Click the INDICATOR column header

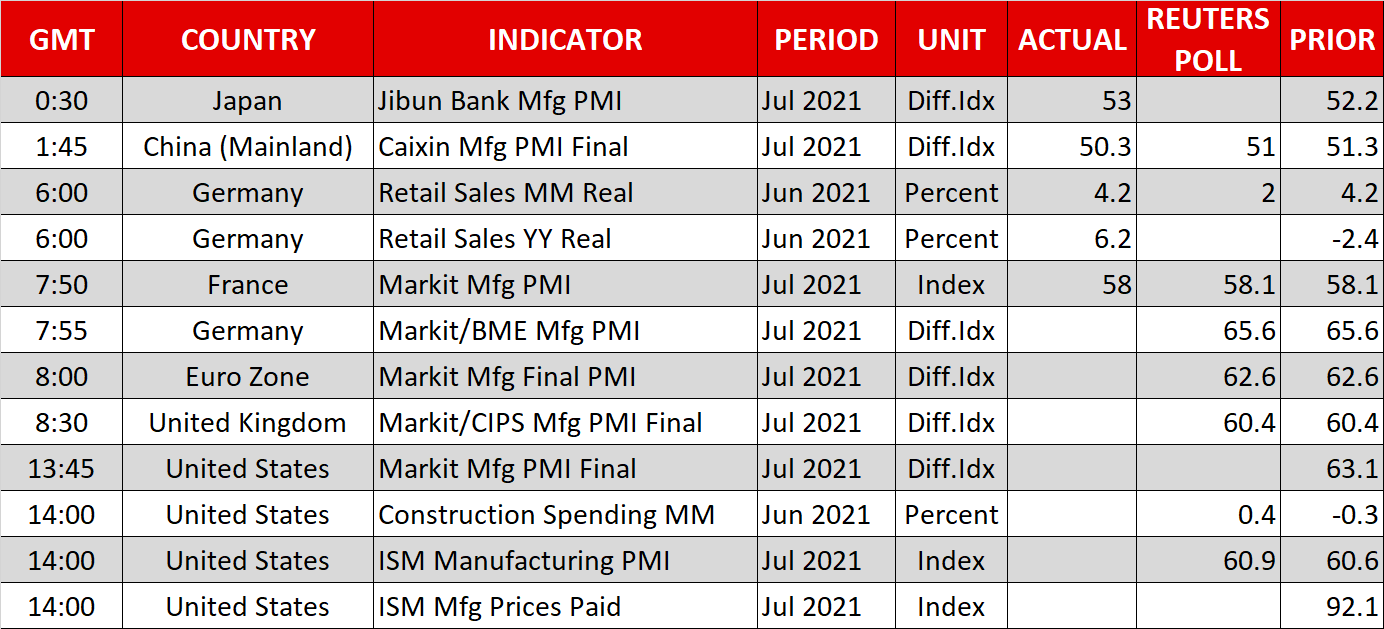tap(565, 40)
